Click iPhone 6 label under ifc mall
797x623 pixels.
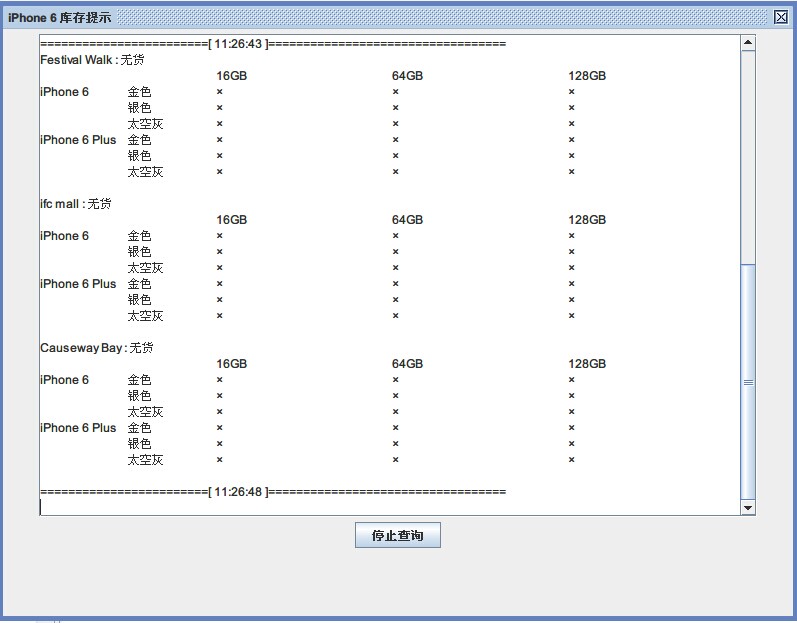[65, 236]
